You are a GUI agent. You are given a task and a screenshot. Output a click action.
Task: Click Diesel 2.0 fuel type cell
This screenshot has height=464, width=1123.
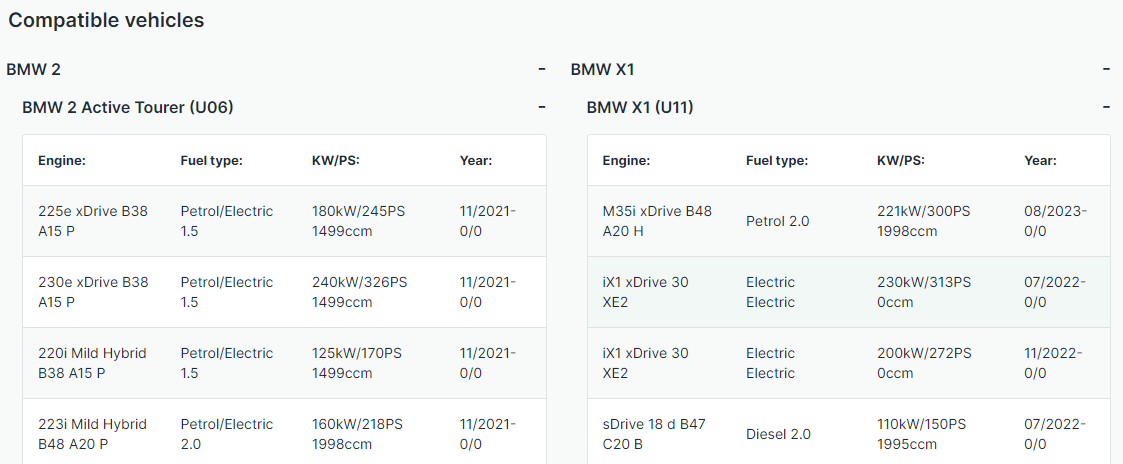pos(779,434)
